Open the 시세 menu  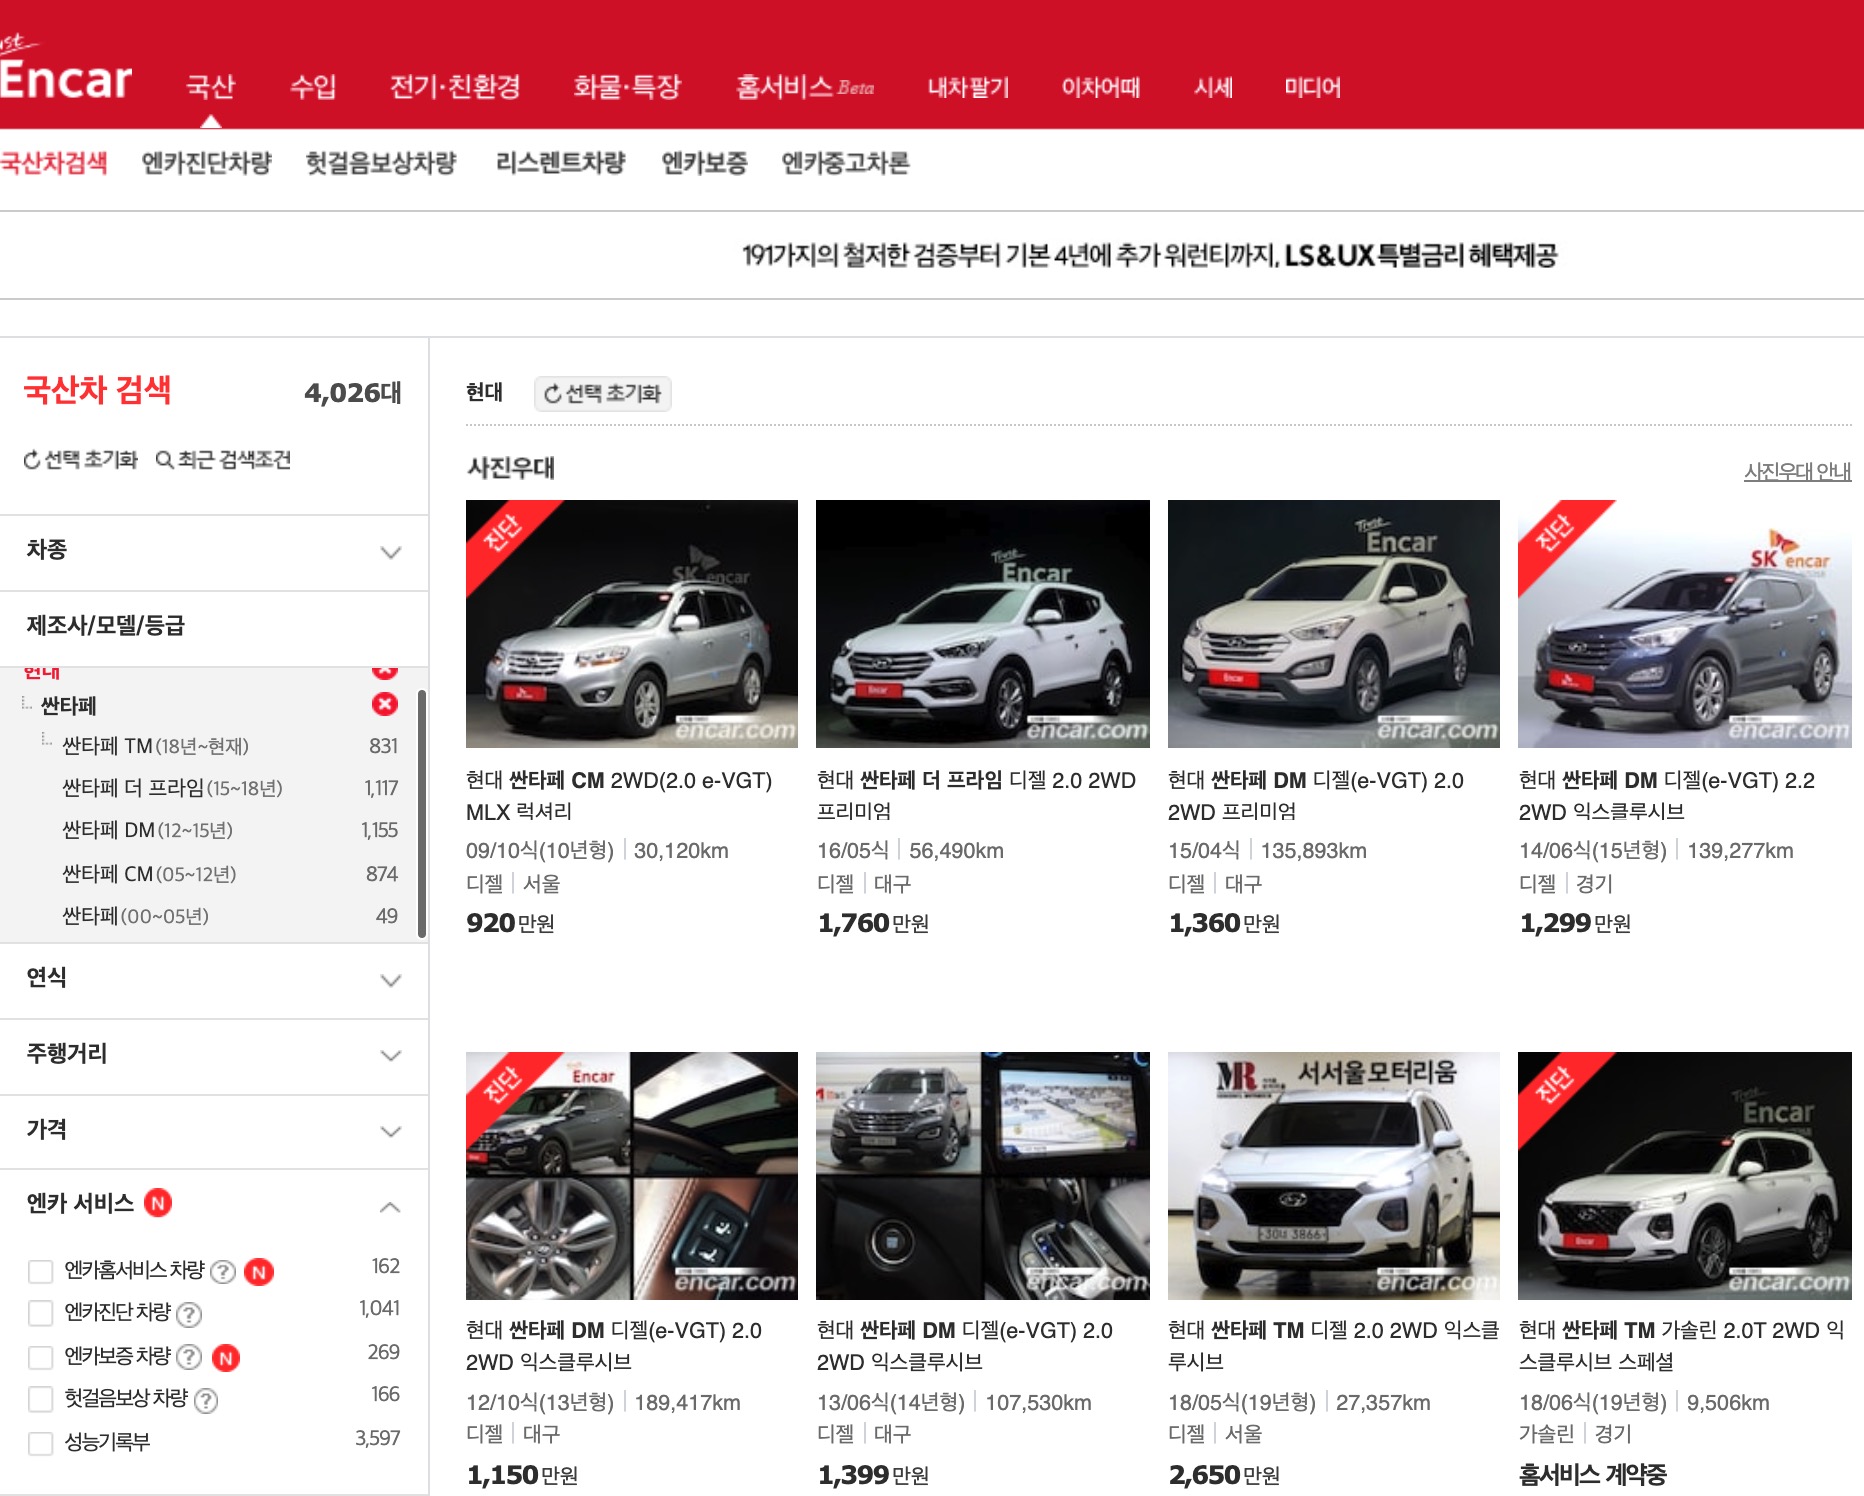(x=1213, y=87)
